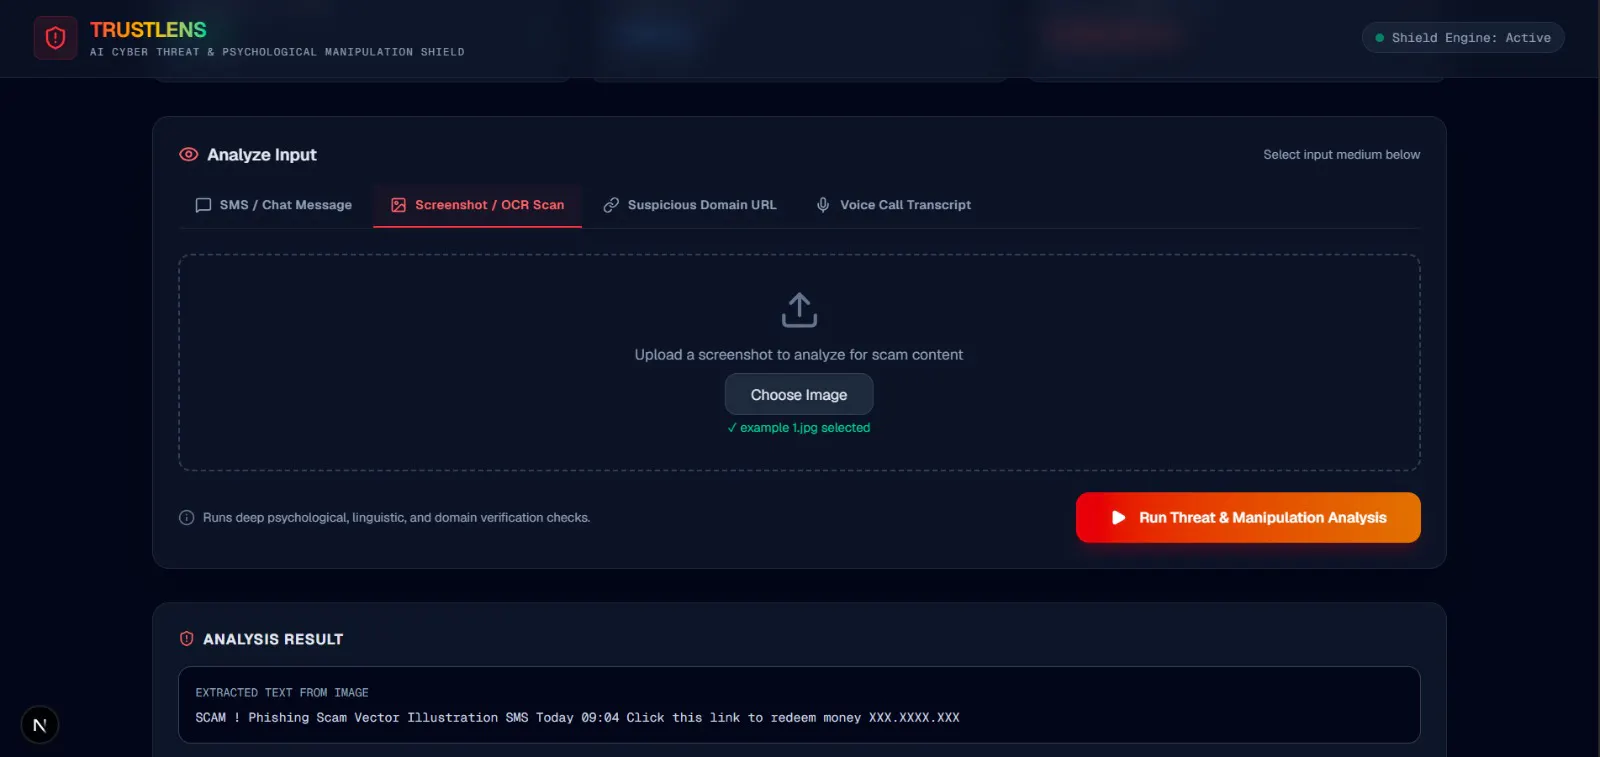
Task: Click the upload arrow icon in the drop zone
Action: 799,310
